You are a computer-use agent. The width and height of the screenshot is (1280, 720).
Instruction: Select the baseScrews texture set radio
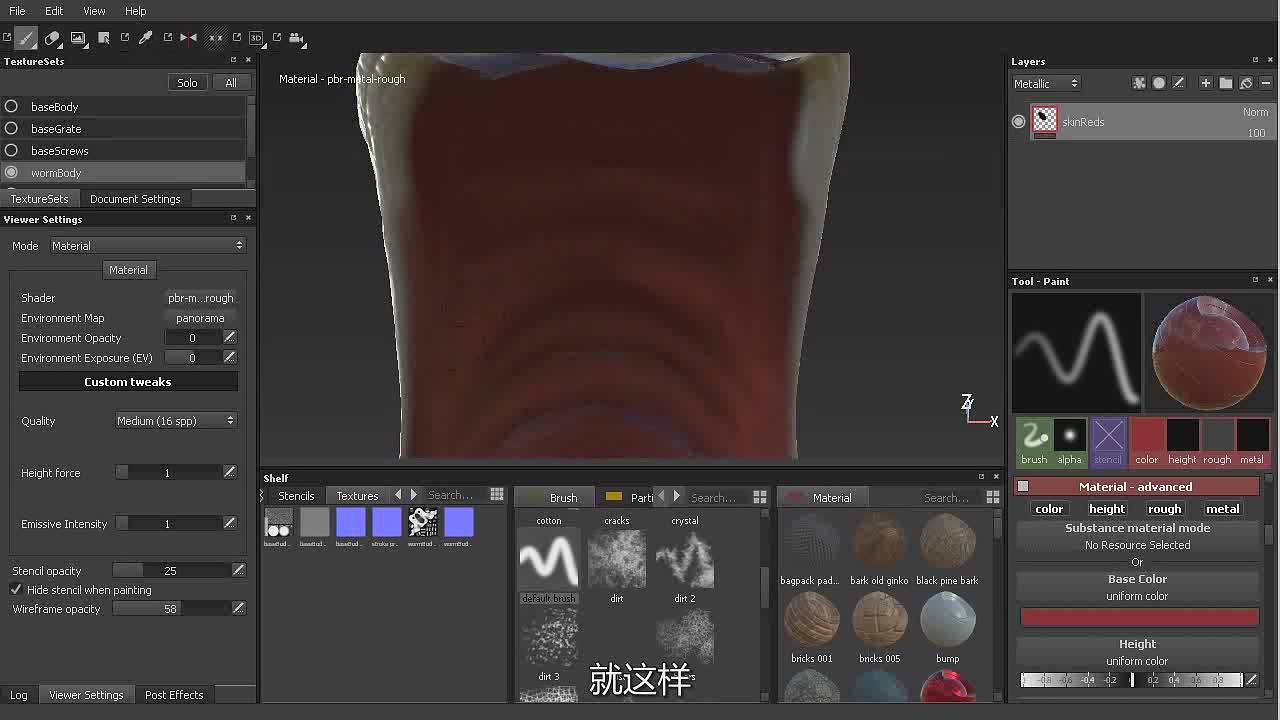[x=11, y=150]
